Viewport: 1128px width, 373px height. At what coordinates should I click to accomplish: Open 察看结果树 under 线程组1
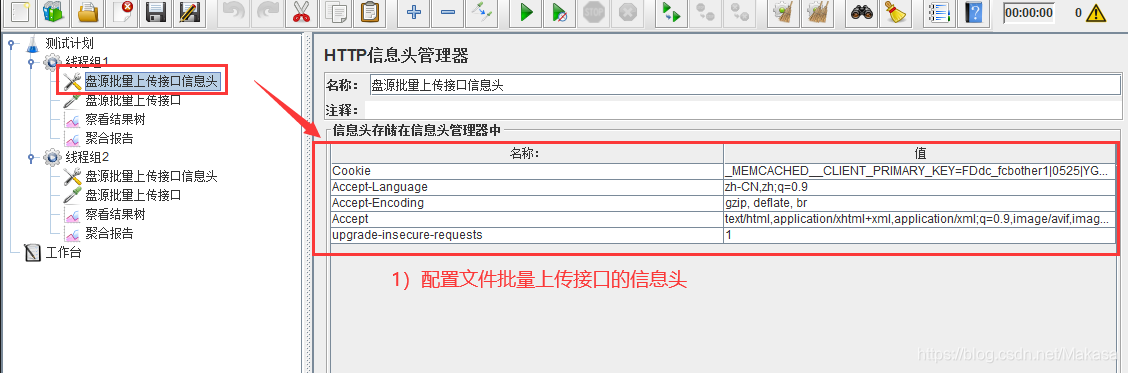pos(115,119)
